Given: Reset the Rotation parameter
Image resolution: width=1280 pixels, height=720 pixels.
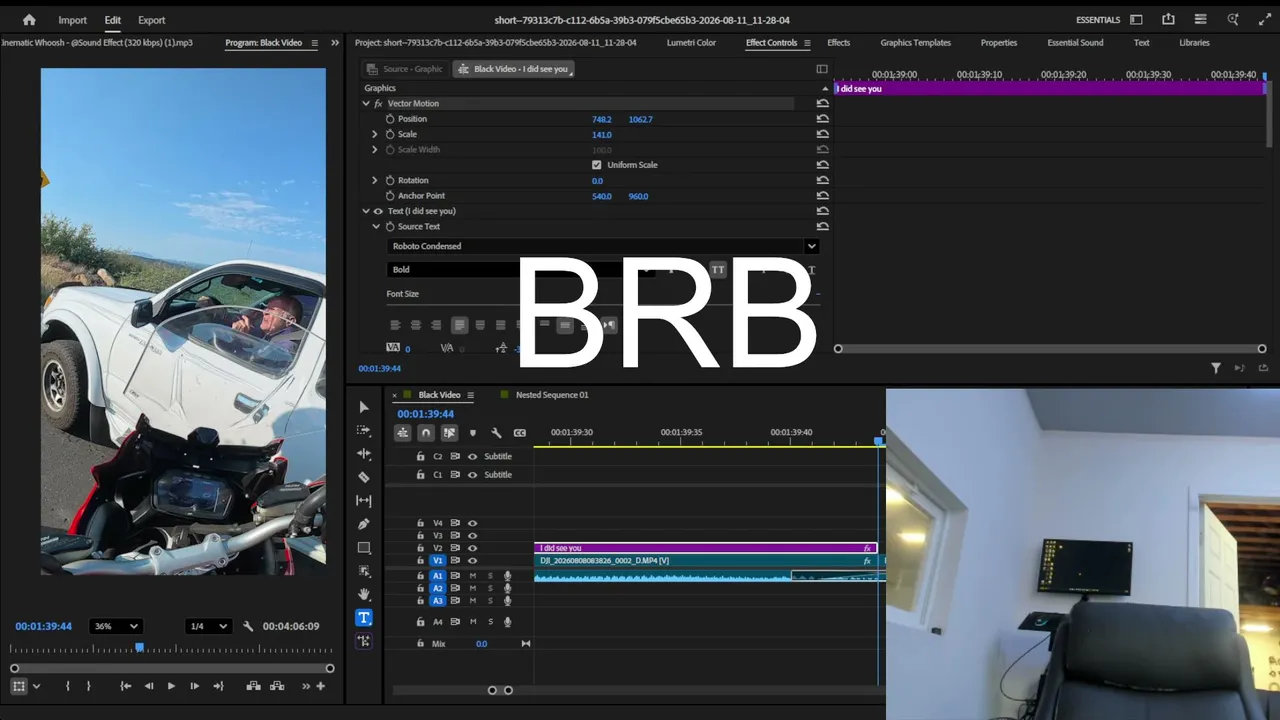Looking at the screenshot, I should point(822,180).
